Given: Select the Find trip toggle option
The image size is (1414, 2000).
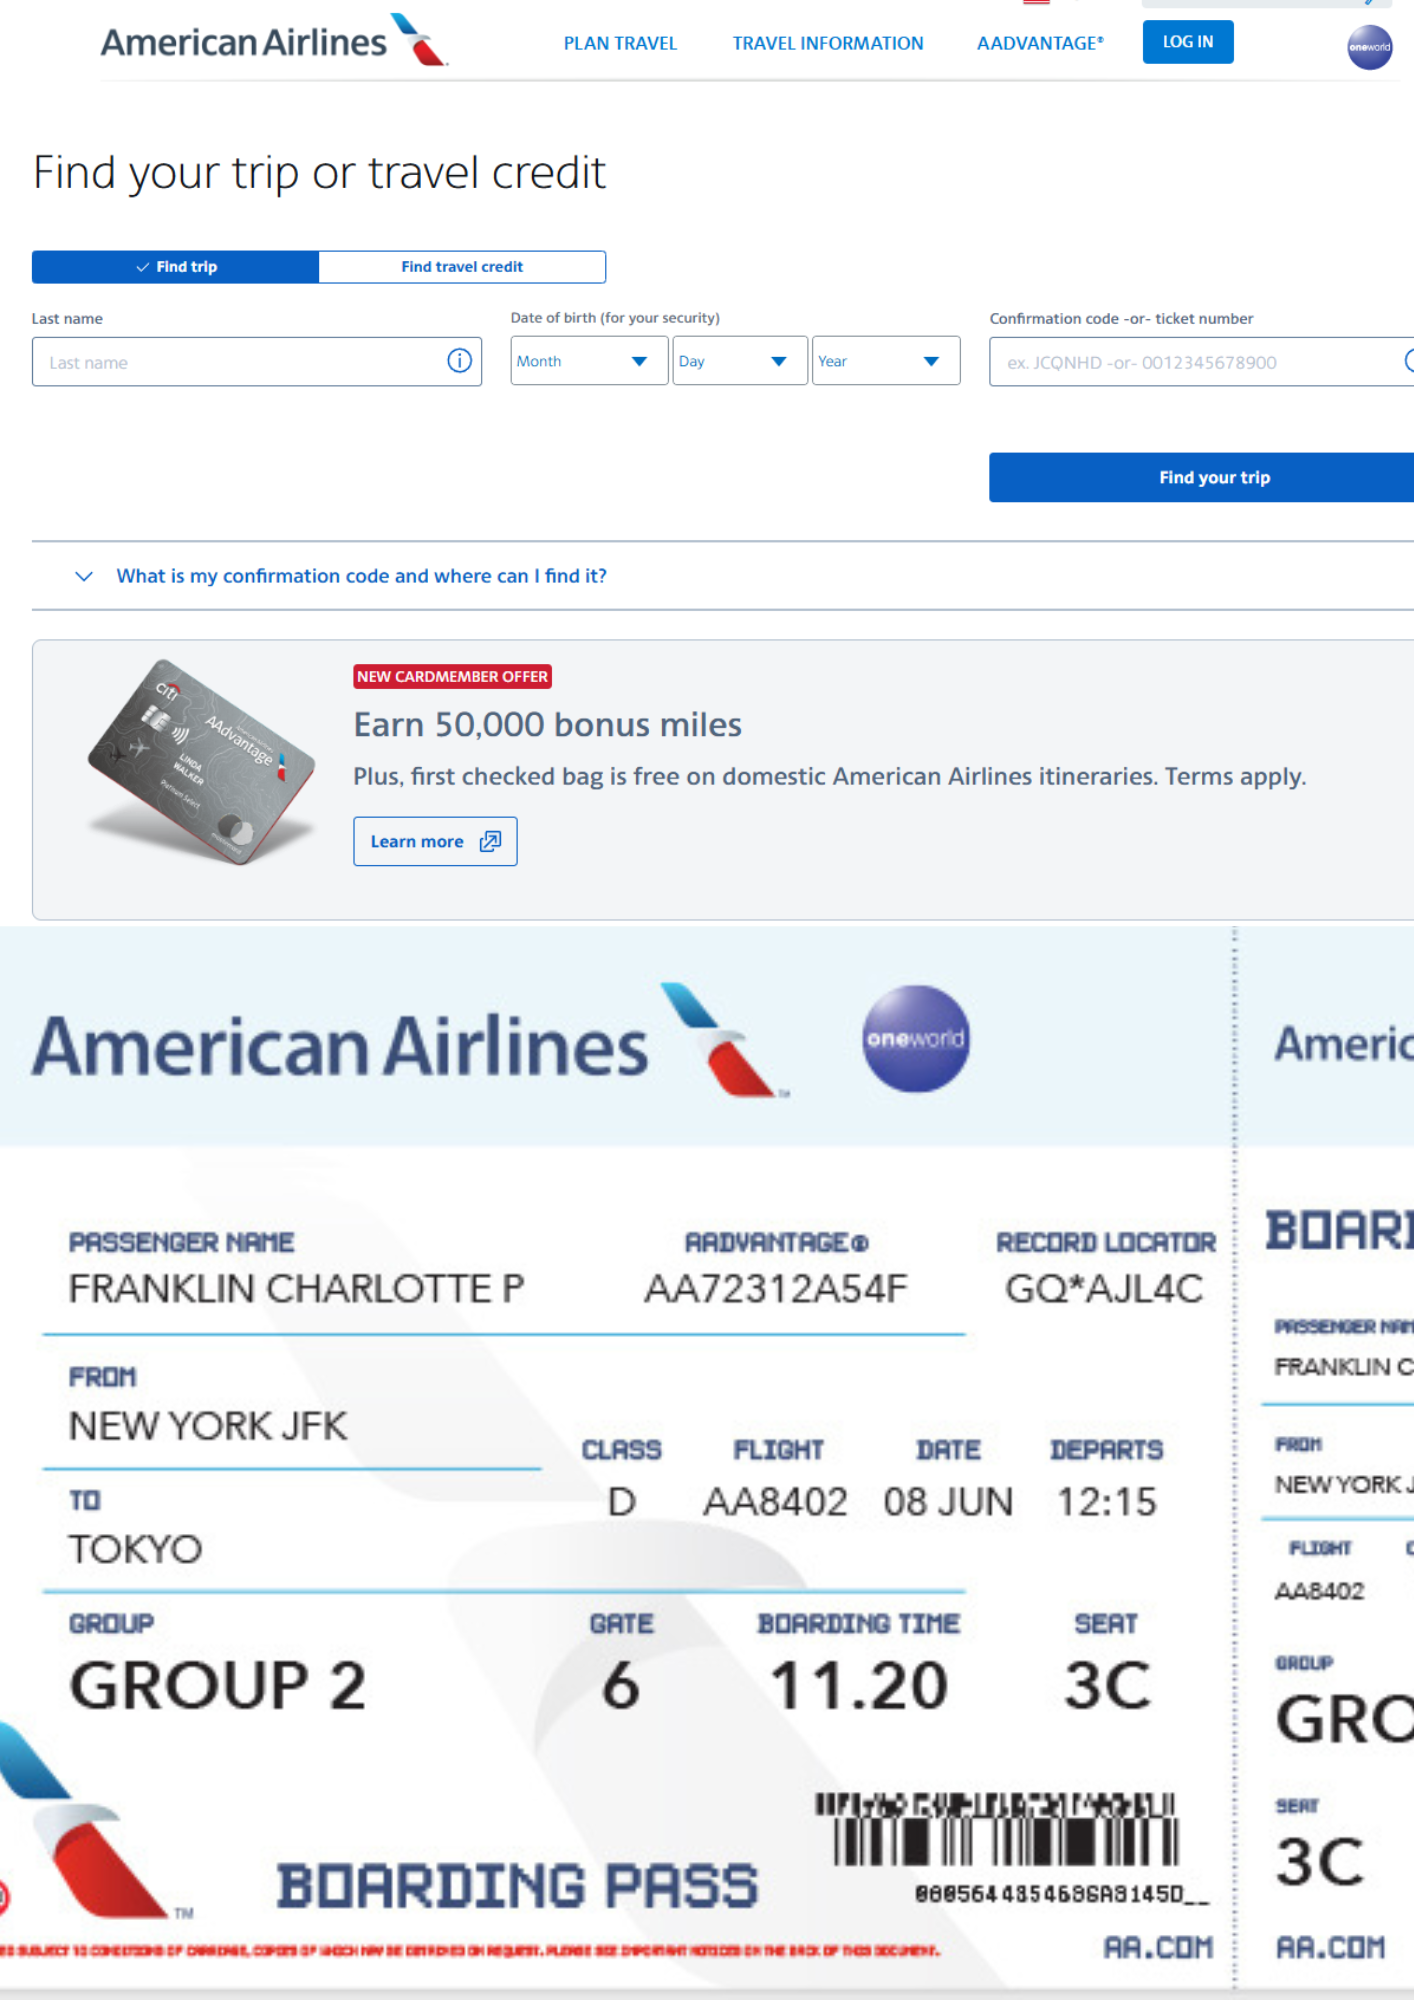Looking at the screenshot, I should (176, 267).
